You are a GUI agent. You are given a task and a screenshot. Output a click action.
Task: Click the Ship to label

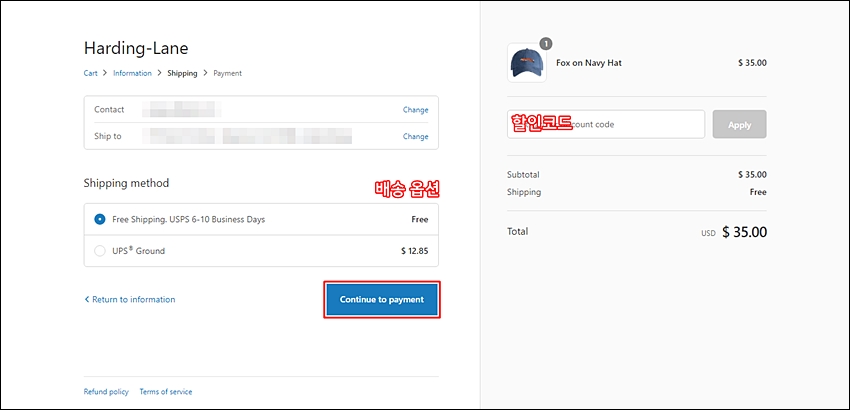(x=108, y=136)
